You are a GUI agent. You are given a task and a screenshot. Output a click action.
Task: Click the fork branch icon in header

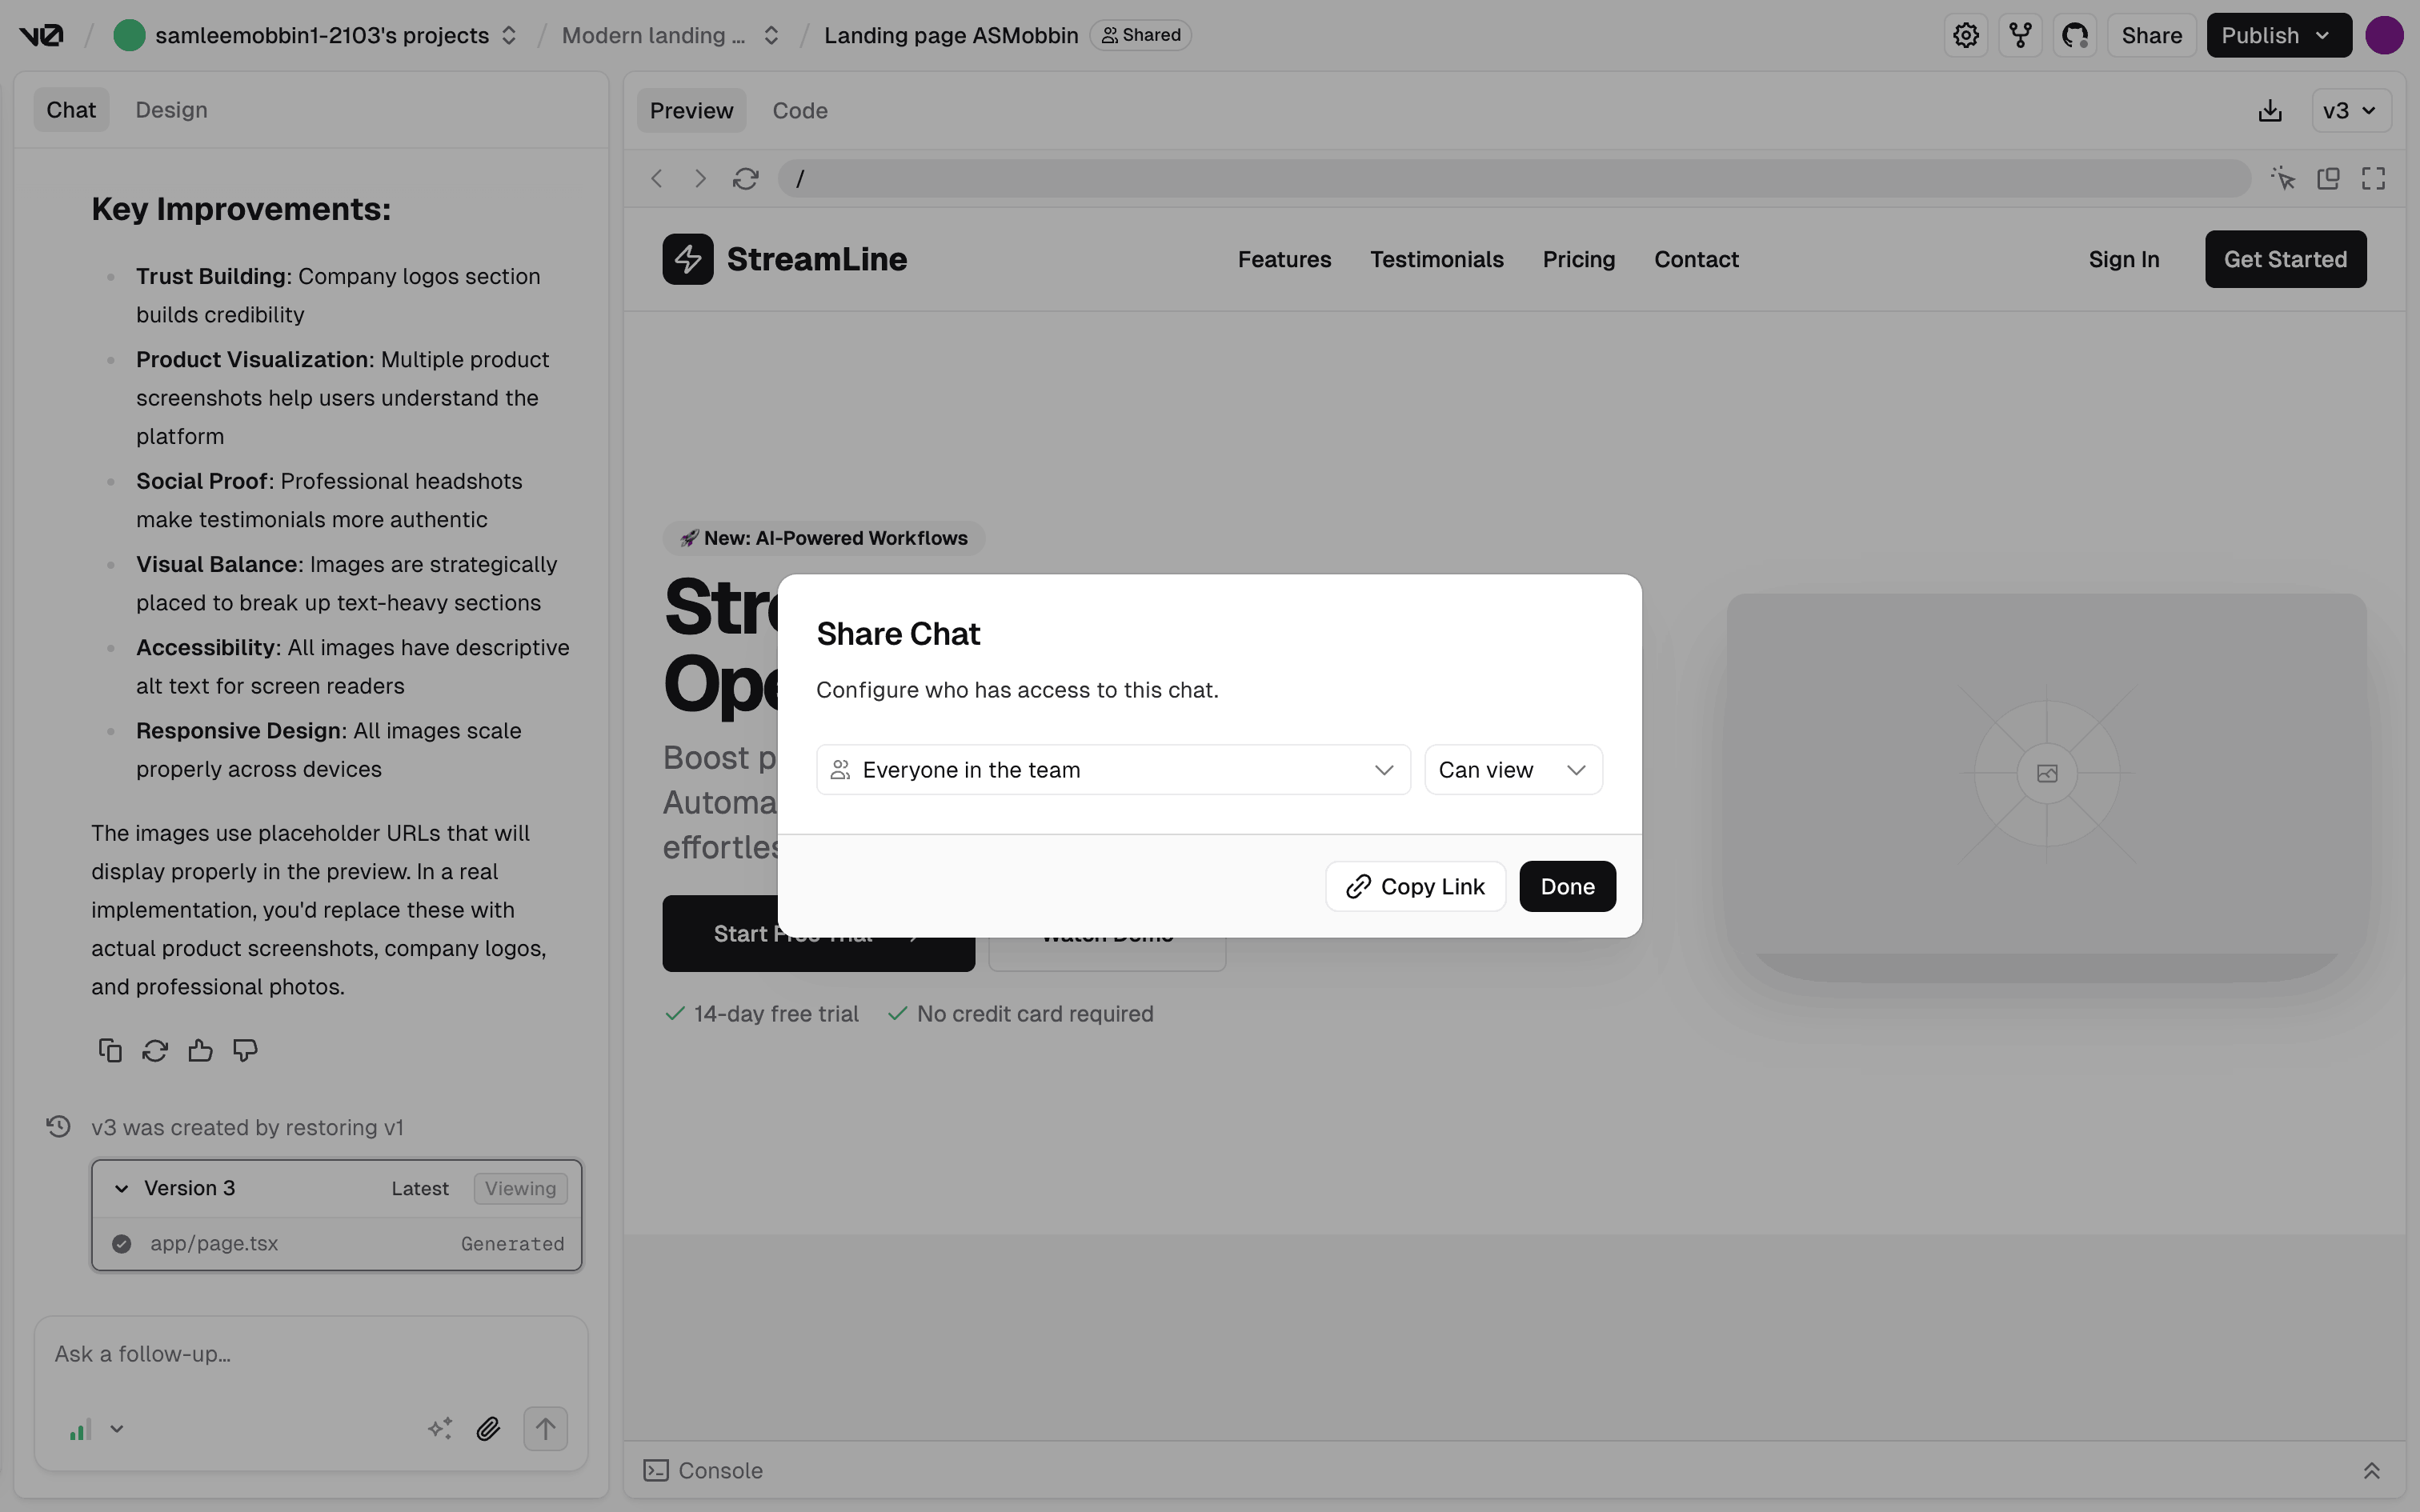click(x=2020, y=36)
